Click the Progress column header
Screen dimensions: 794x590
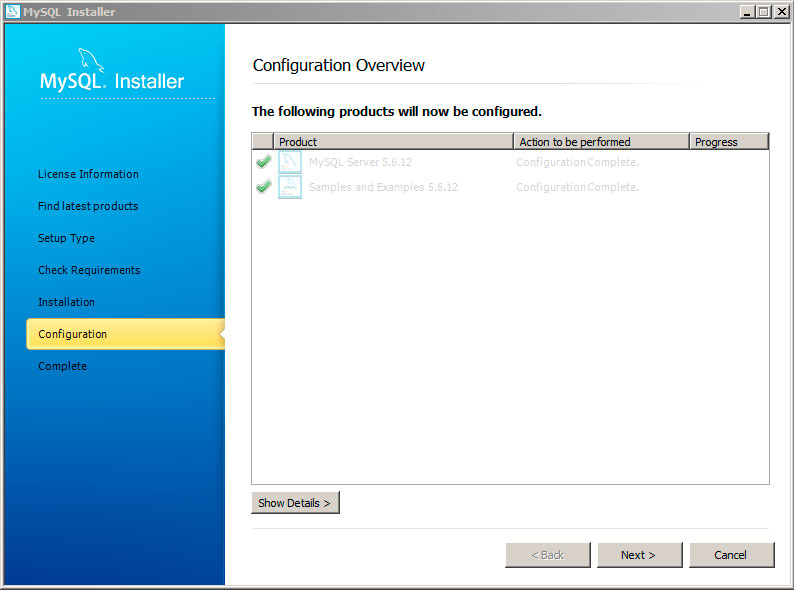tap(729, 142)
